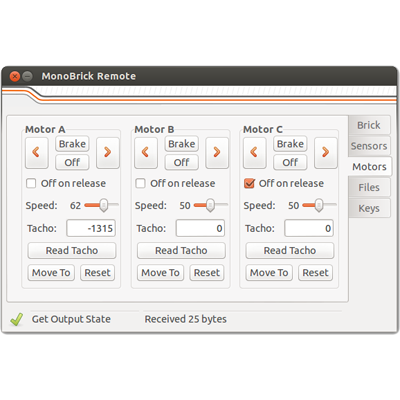Click the green checkmark status icon
The width and height of the screenshot is (400, 400).
(16, 319)
